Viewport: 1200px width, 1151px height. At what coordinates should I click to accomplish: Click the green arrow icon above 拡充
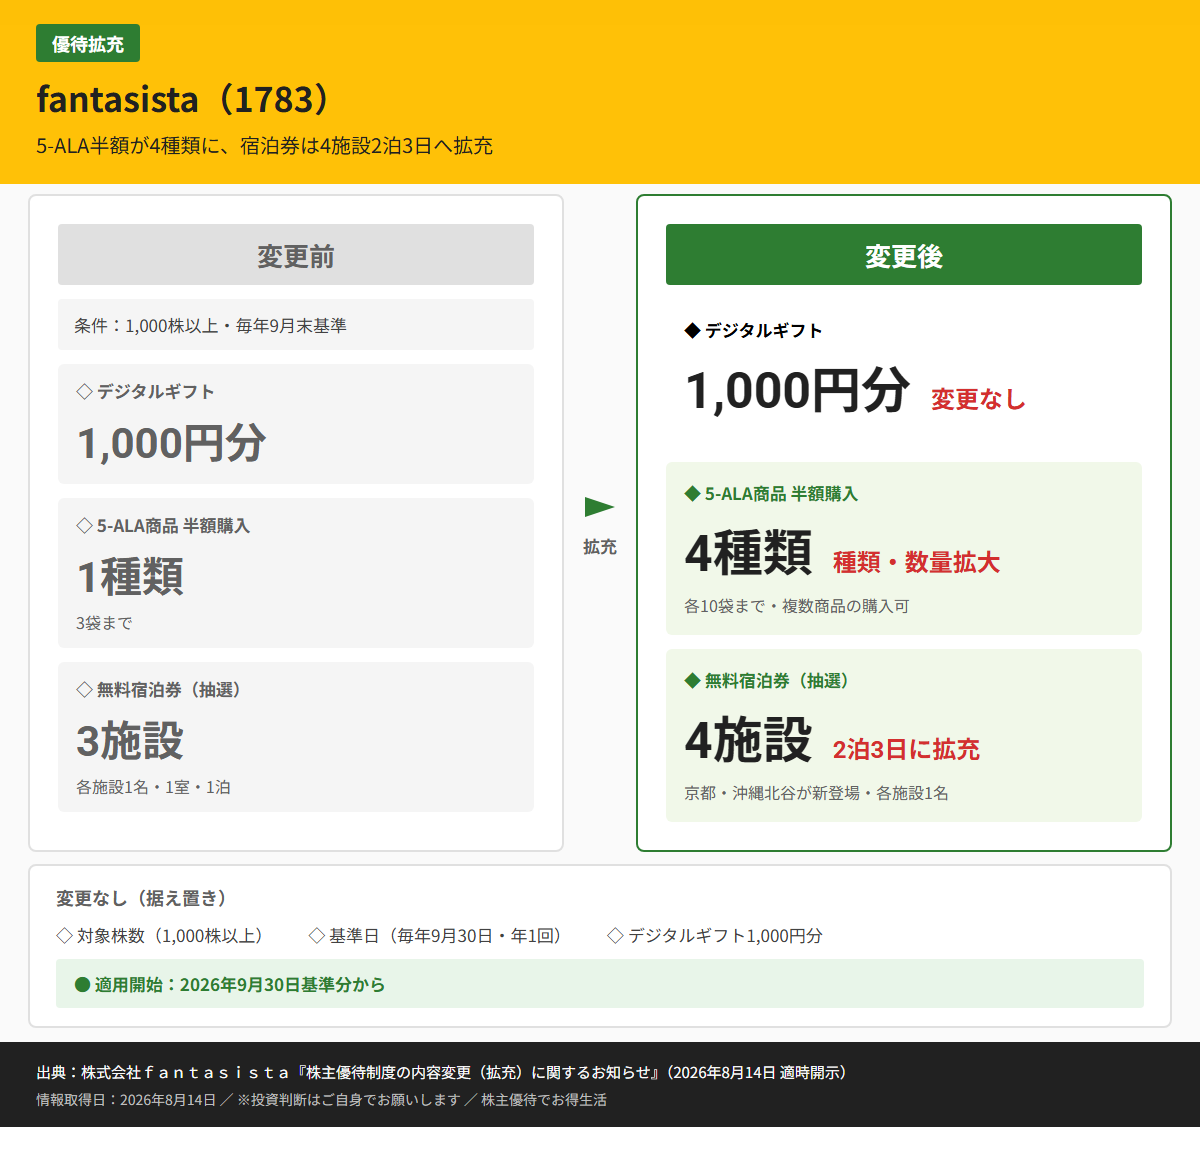[x=599, y=507]
